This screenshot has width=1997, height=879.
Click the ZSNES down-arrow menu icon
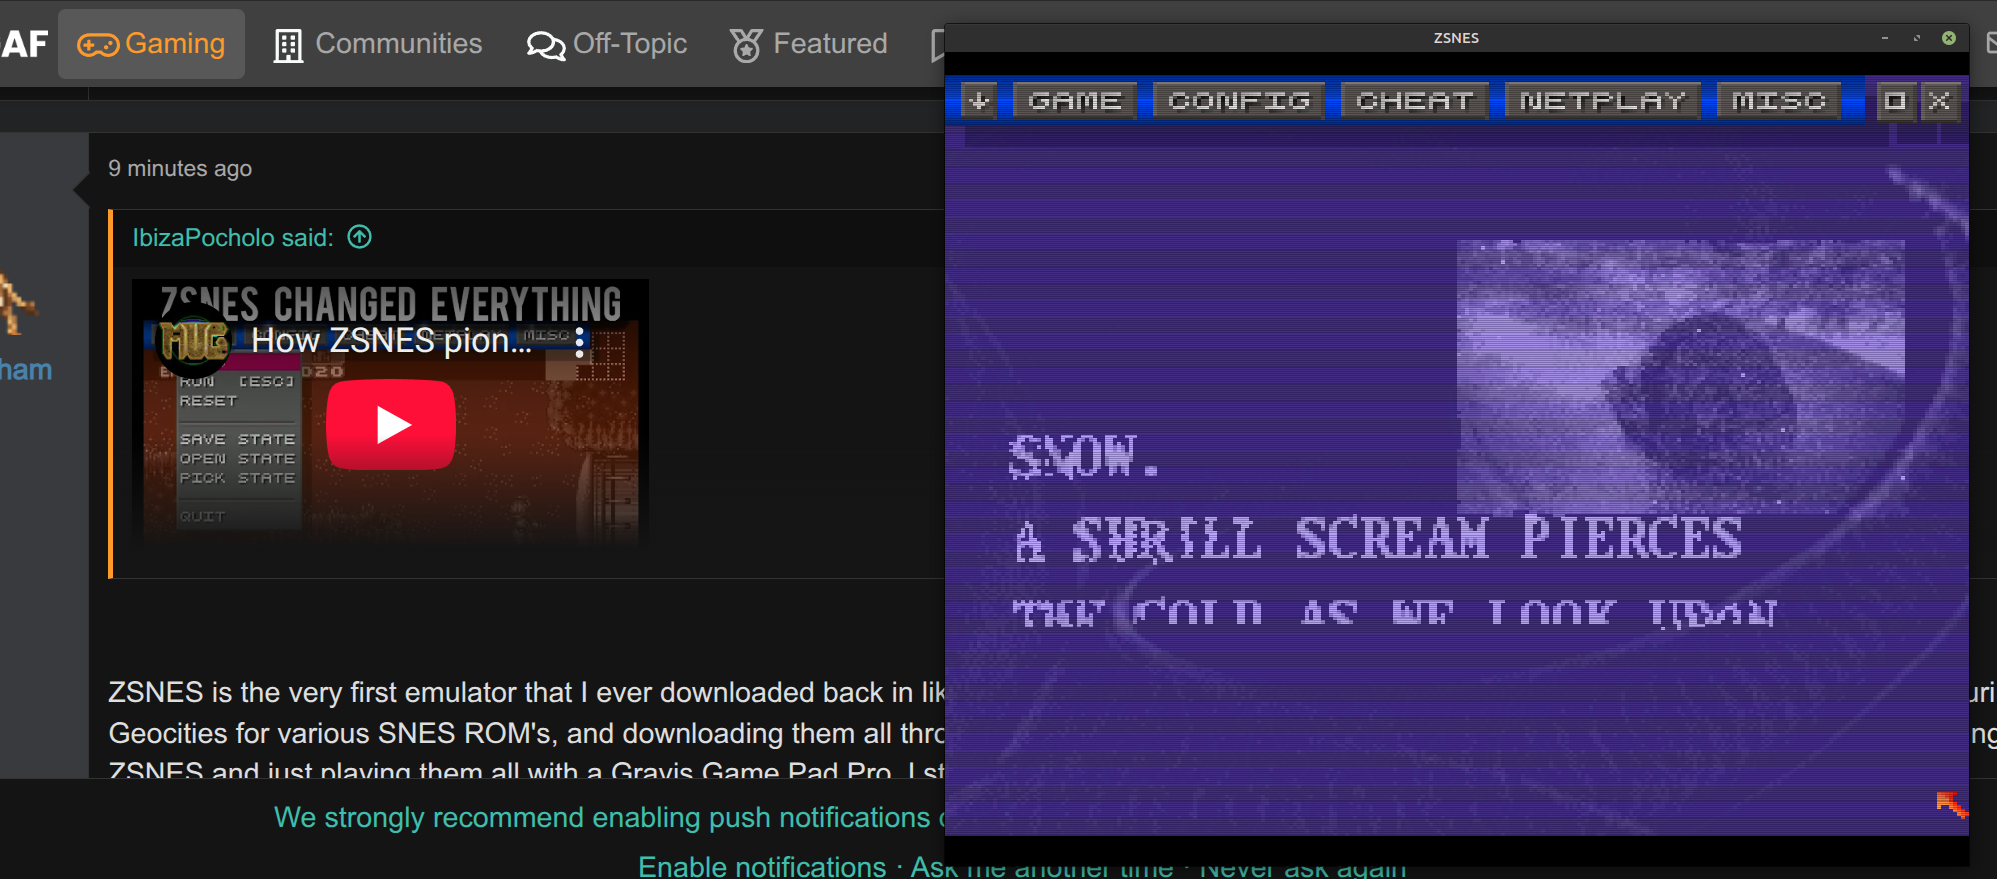point(979,101)
